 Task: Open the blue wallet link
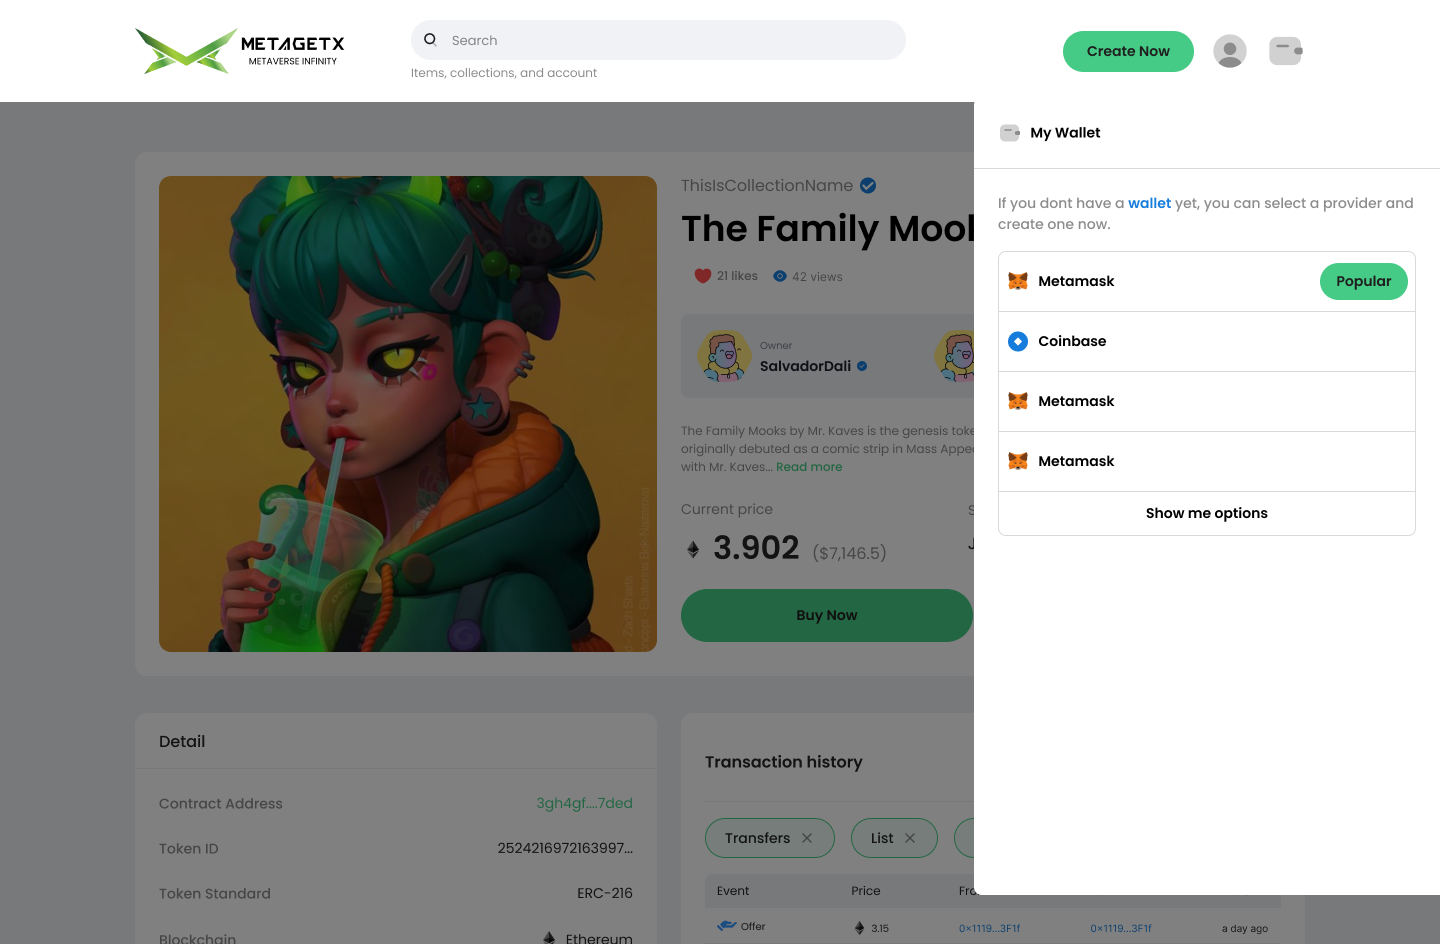1149,203
